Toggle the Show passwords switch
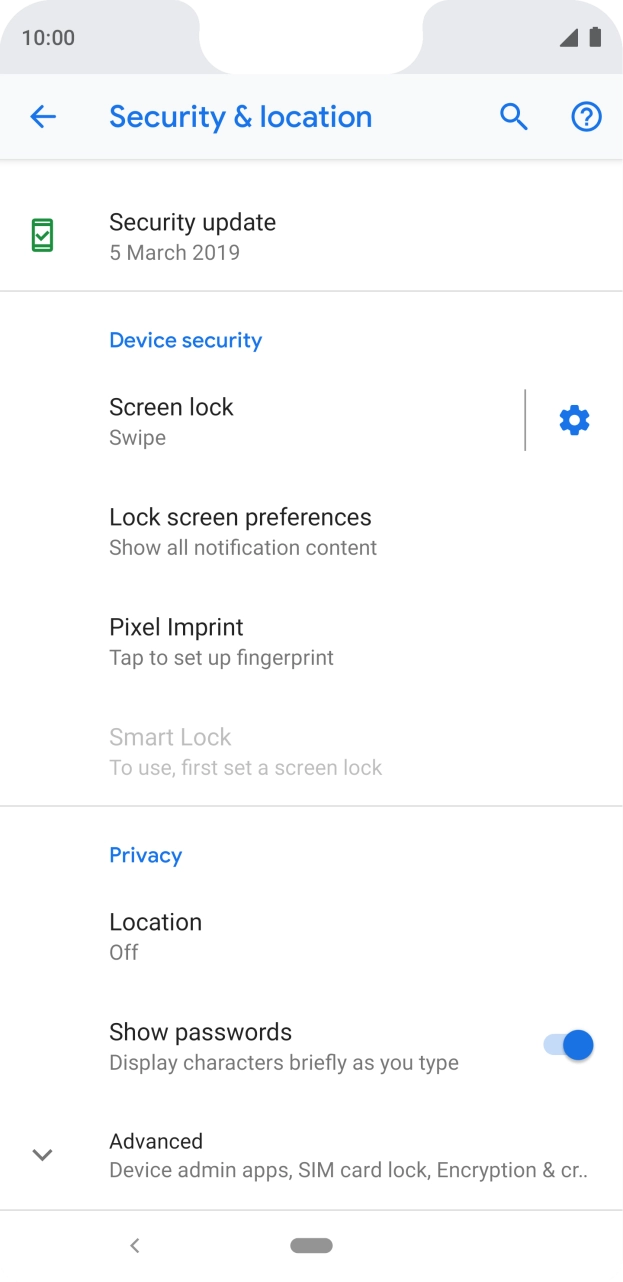Screen dimensions: 623x1282 pyautogui.click(x=568, y=1046)
